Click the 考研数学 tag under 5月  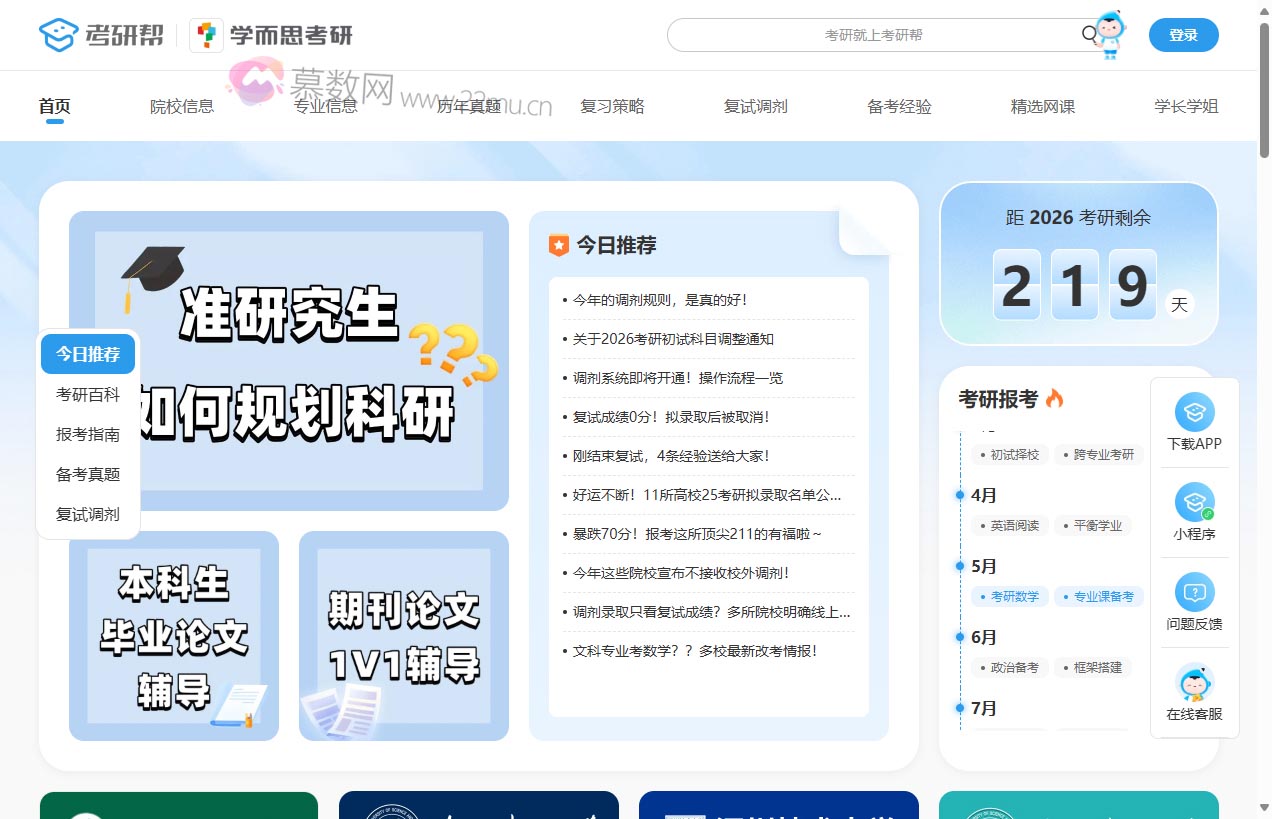pos(1010,596)
